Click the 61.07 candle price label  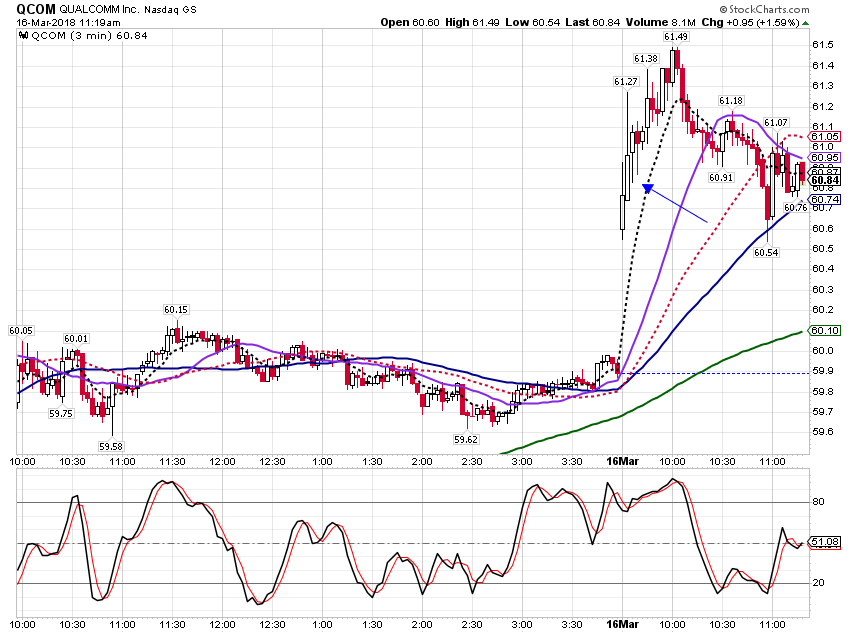point(776,122)
